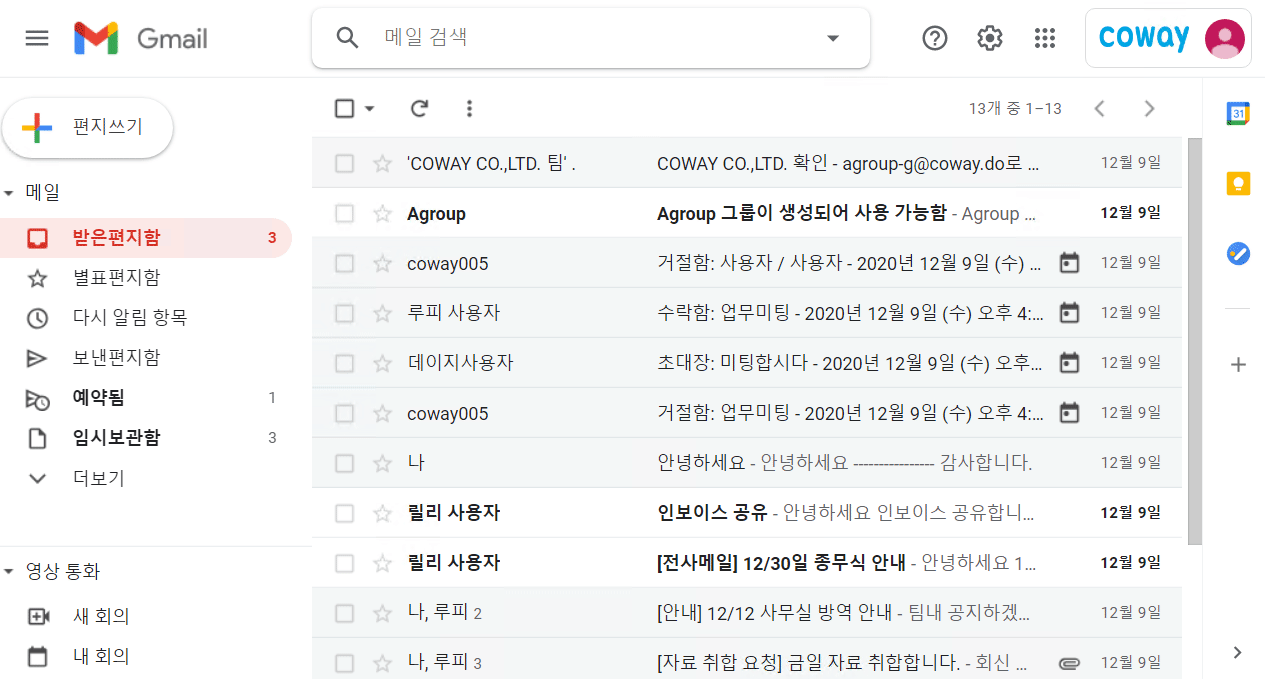Open the main menu hamburger icon
This screenshot has height=679, width=1265.
coord(37,38)
